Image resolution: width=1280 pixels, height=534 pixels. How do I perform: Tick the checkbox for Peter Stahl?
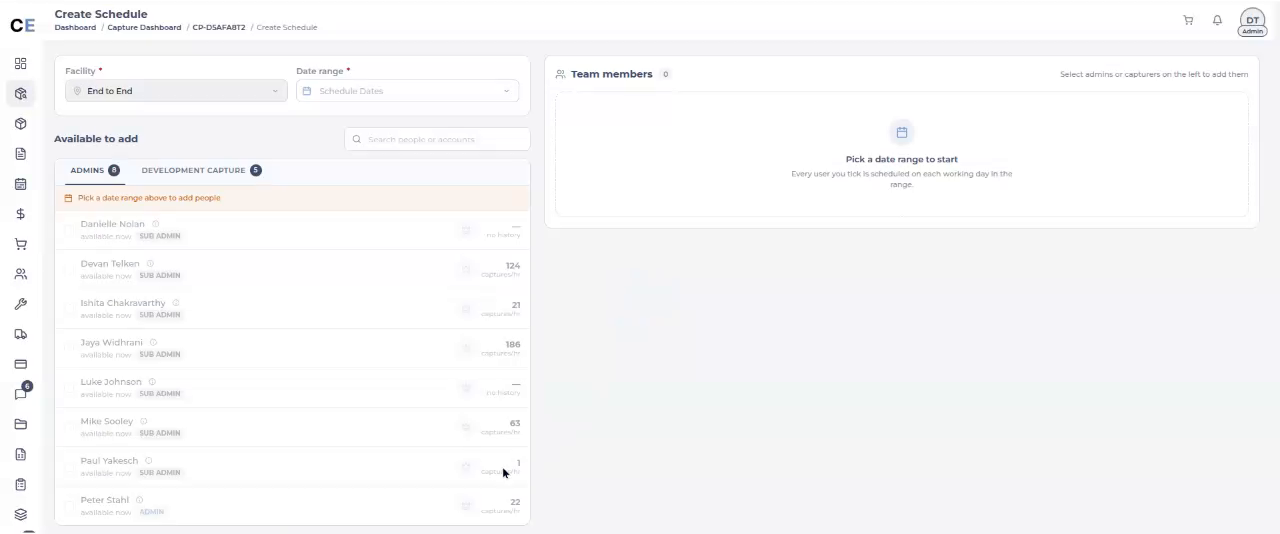tap(69, 506)
